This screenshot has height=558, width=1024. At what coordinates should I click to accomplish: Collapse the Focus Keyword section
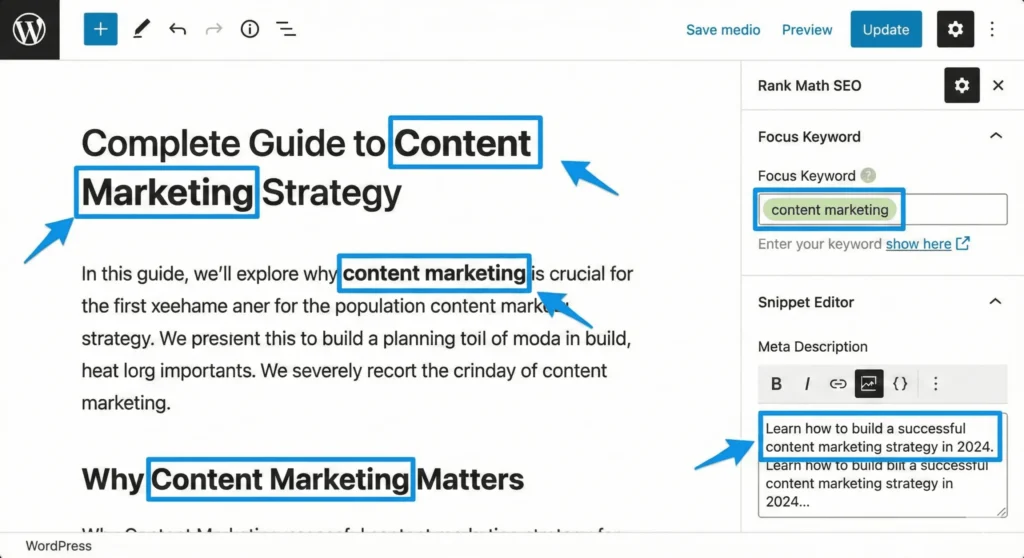995,136
